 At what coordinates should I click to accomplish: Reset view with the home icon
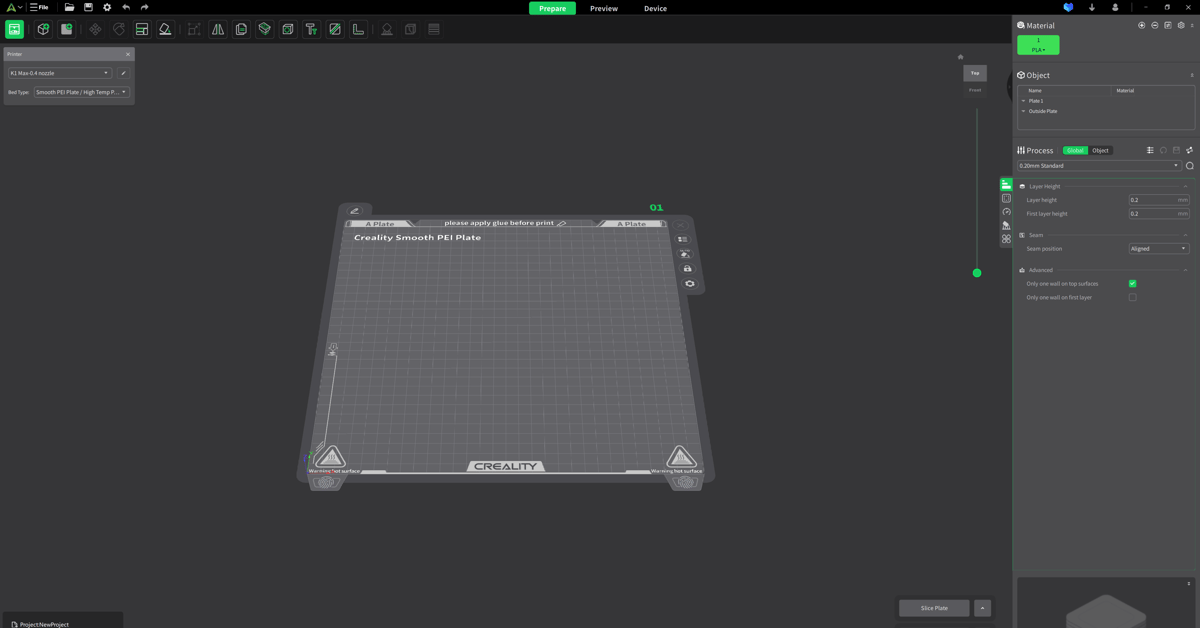click(x=961, y=57)
